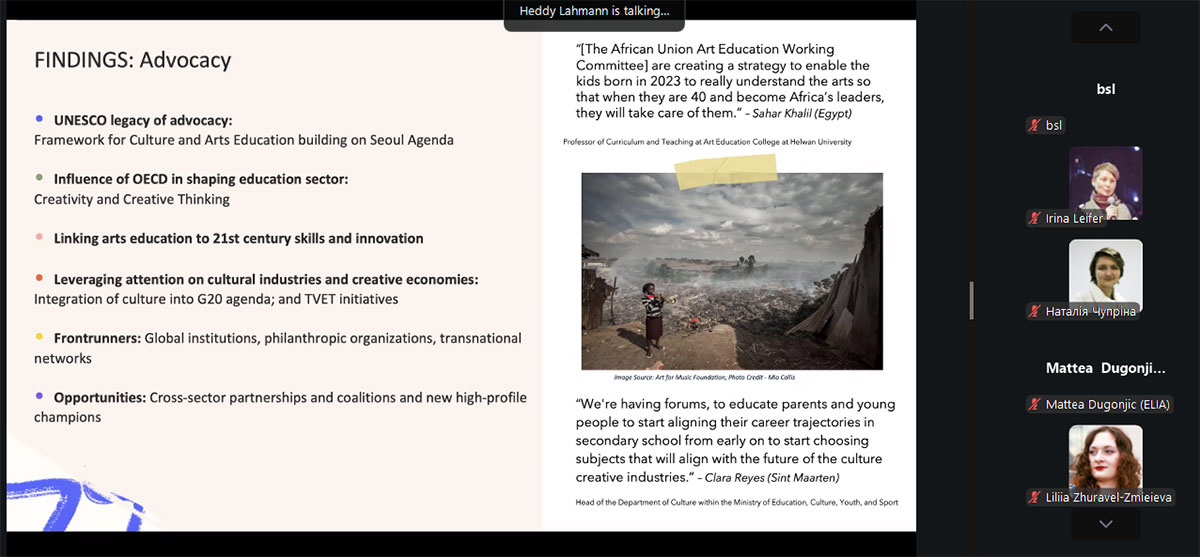
Task: Click muted mic icon beside bsl label
Action: pos(1035,125)
